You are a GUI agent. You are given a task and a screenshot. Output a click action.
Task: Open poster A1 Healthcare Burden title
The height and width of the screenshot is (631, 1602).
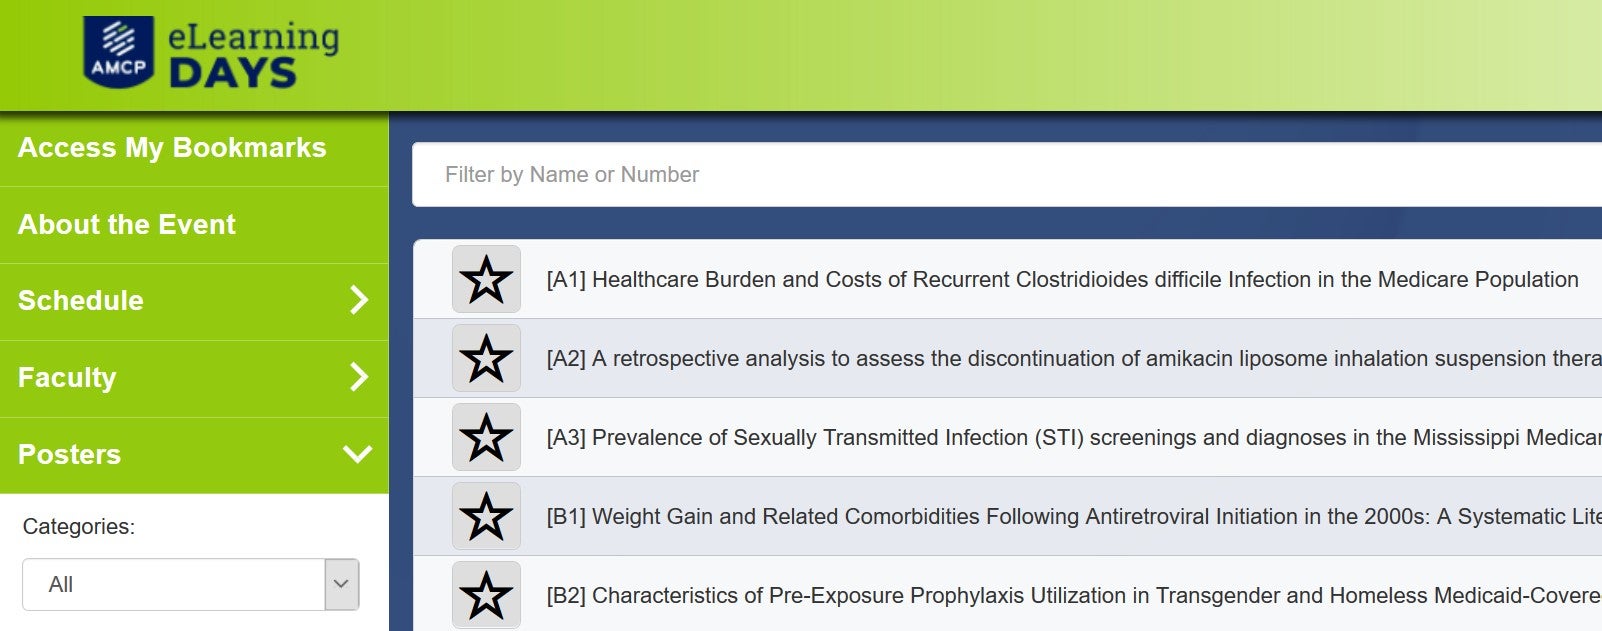tap(1062, 279)
